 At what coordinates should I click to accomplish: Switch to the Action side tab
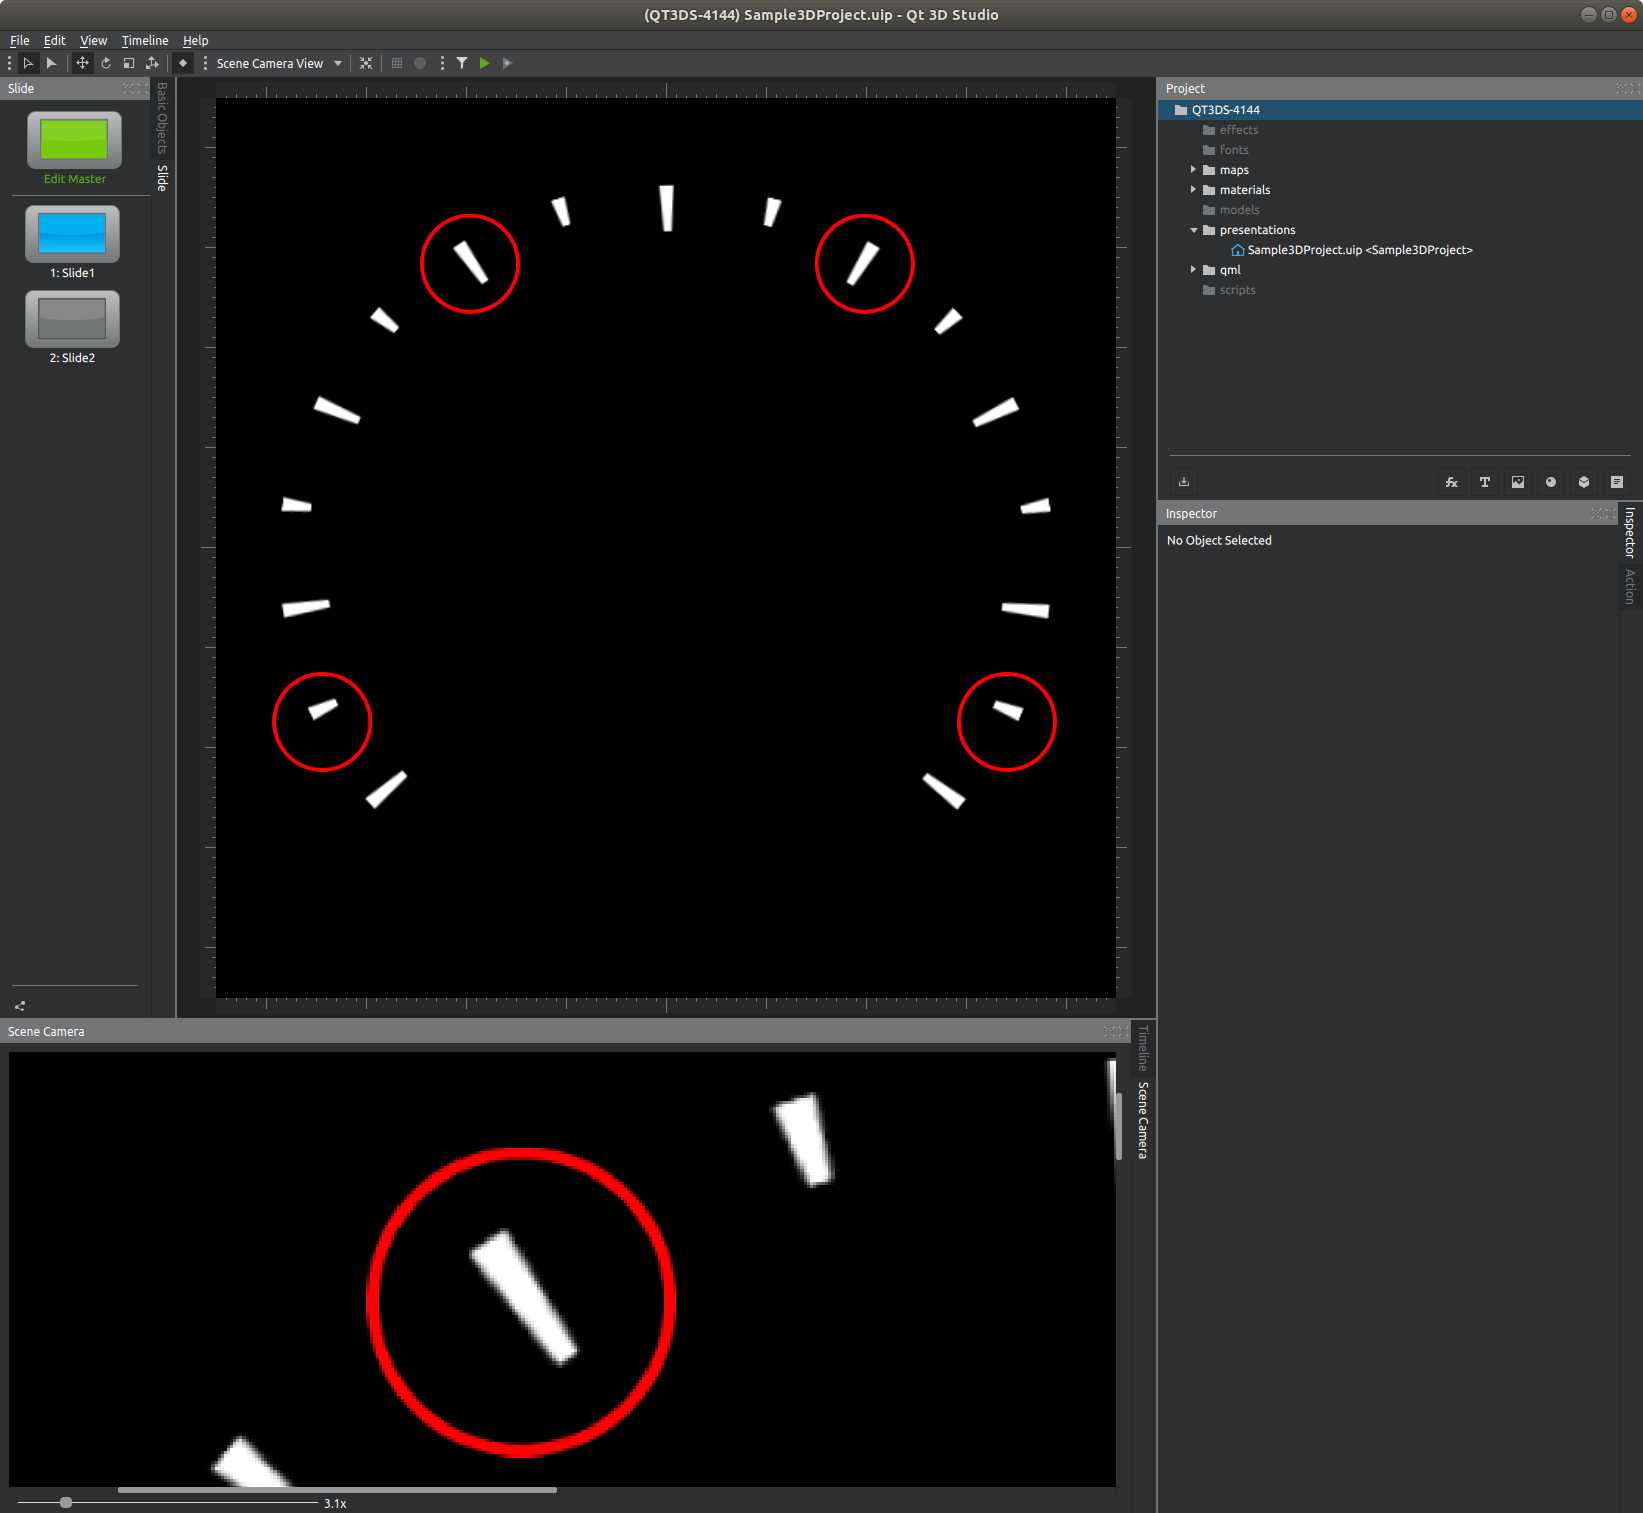(1630, 586)
